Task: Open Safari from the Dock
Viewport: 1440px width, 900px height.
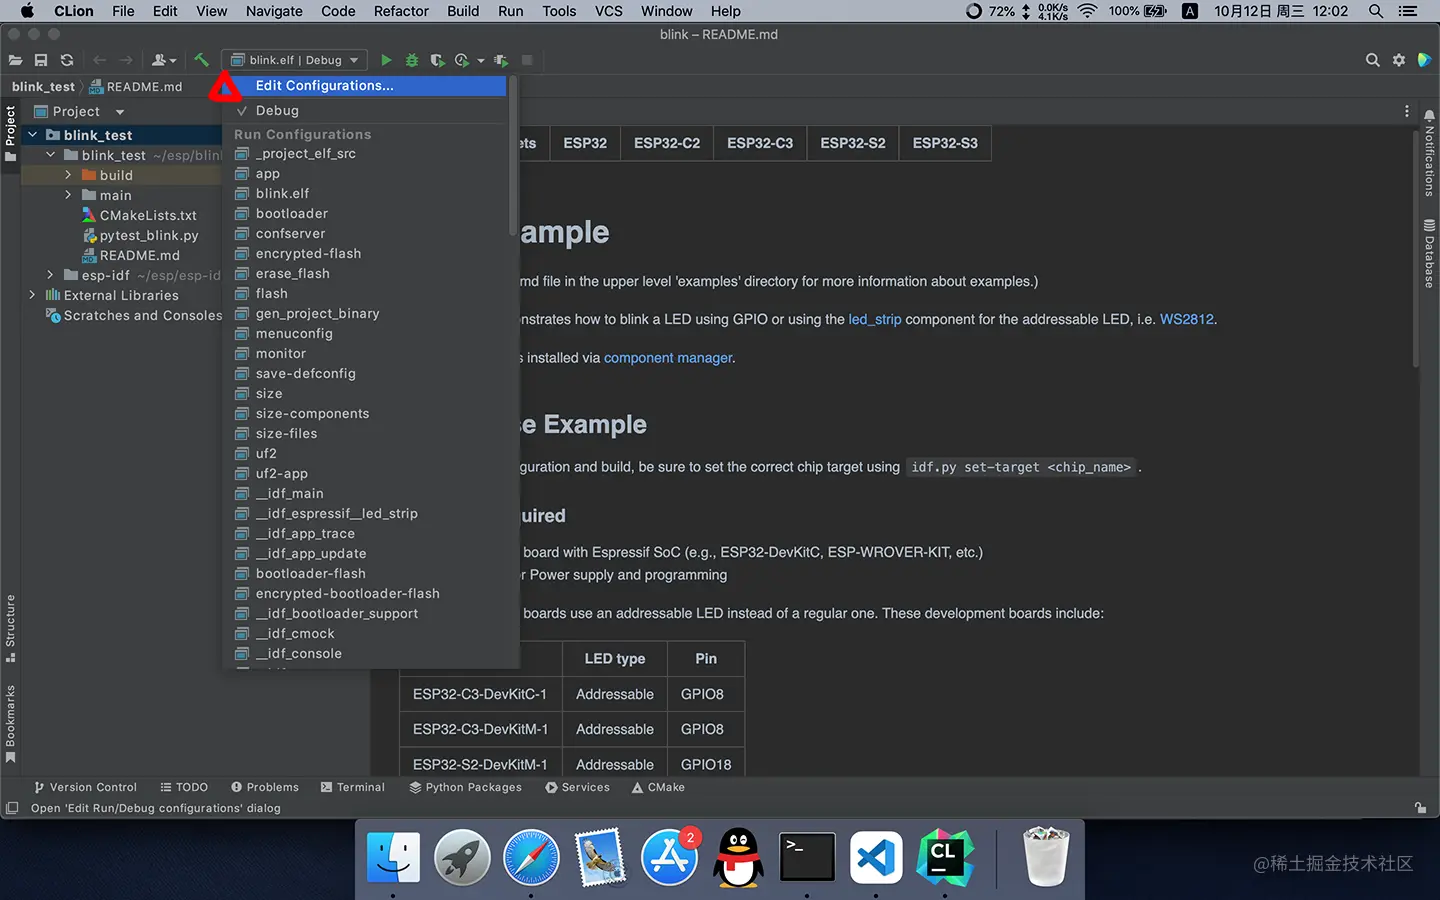Action: pos(531,857)
